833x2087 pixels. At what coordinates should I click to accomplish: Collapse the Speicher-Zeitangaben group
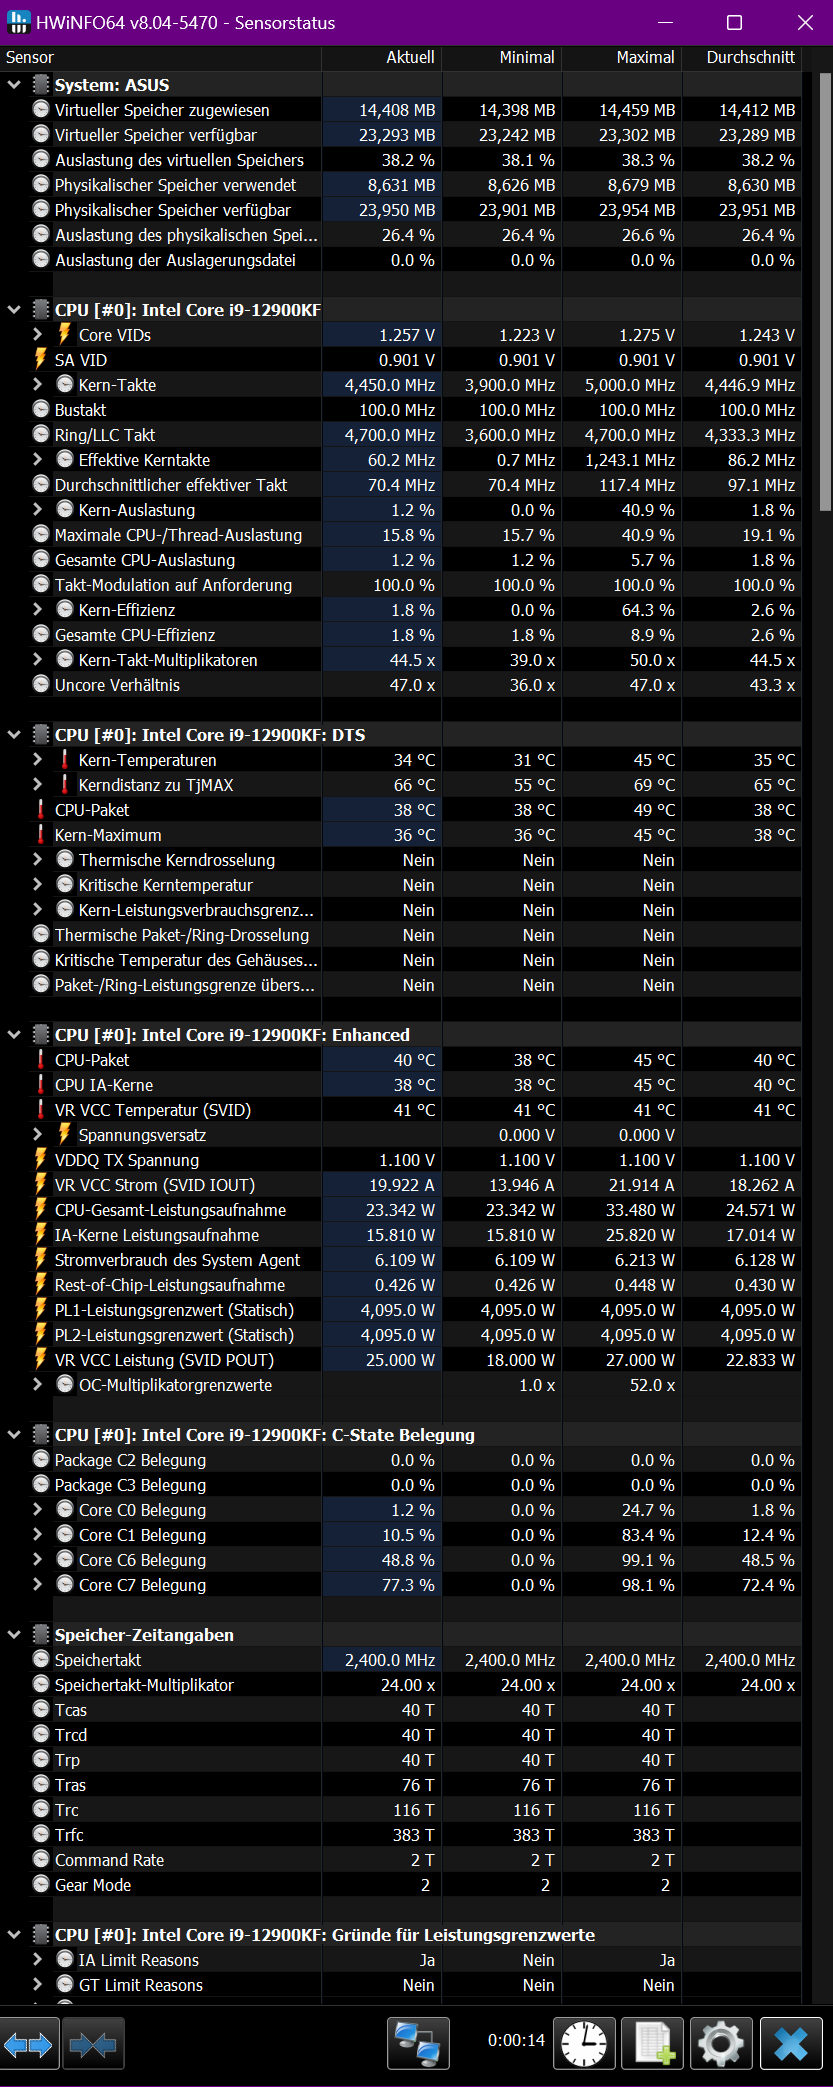(14, 1635)
